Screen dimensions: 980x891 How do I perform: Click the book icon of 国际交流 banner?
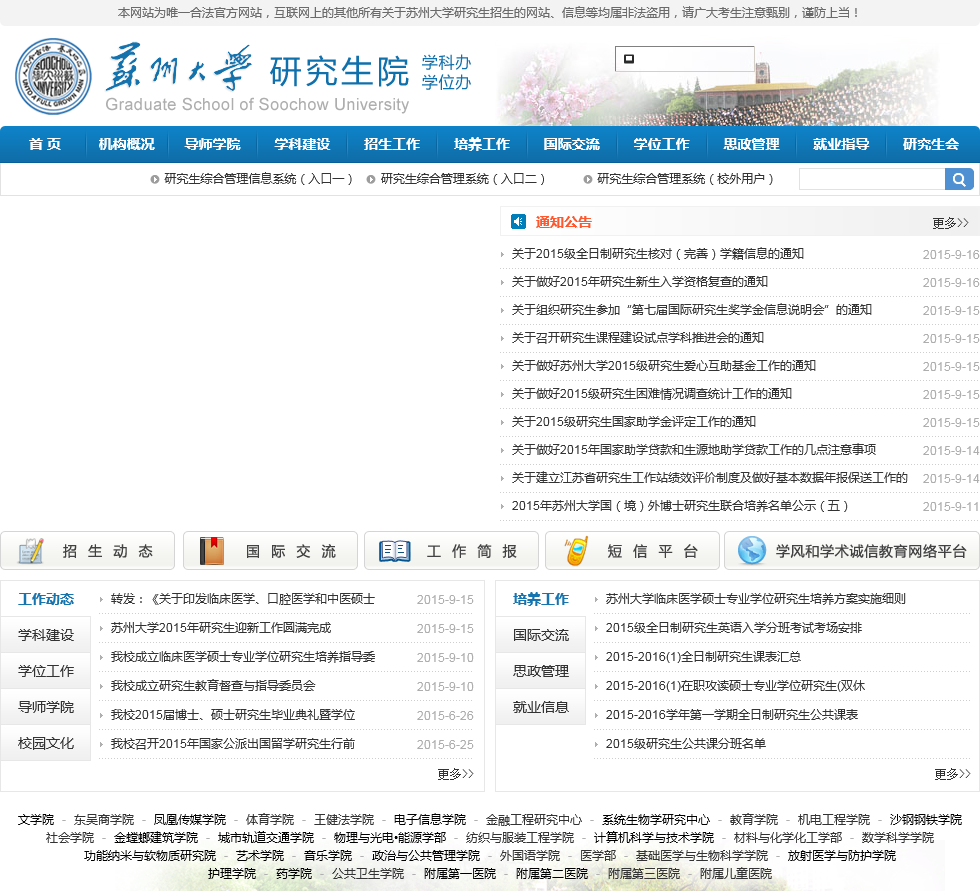[x=211, y=550]
